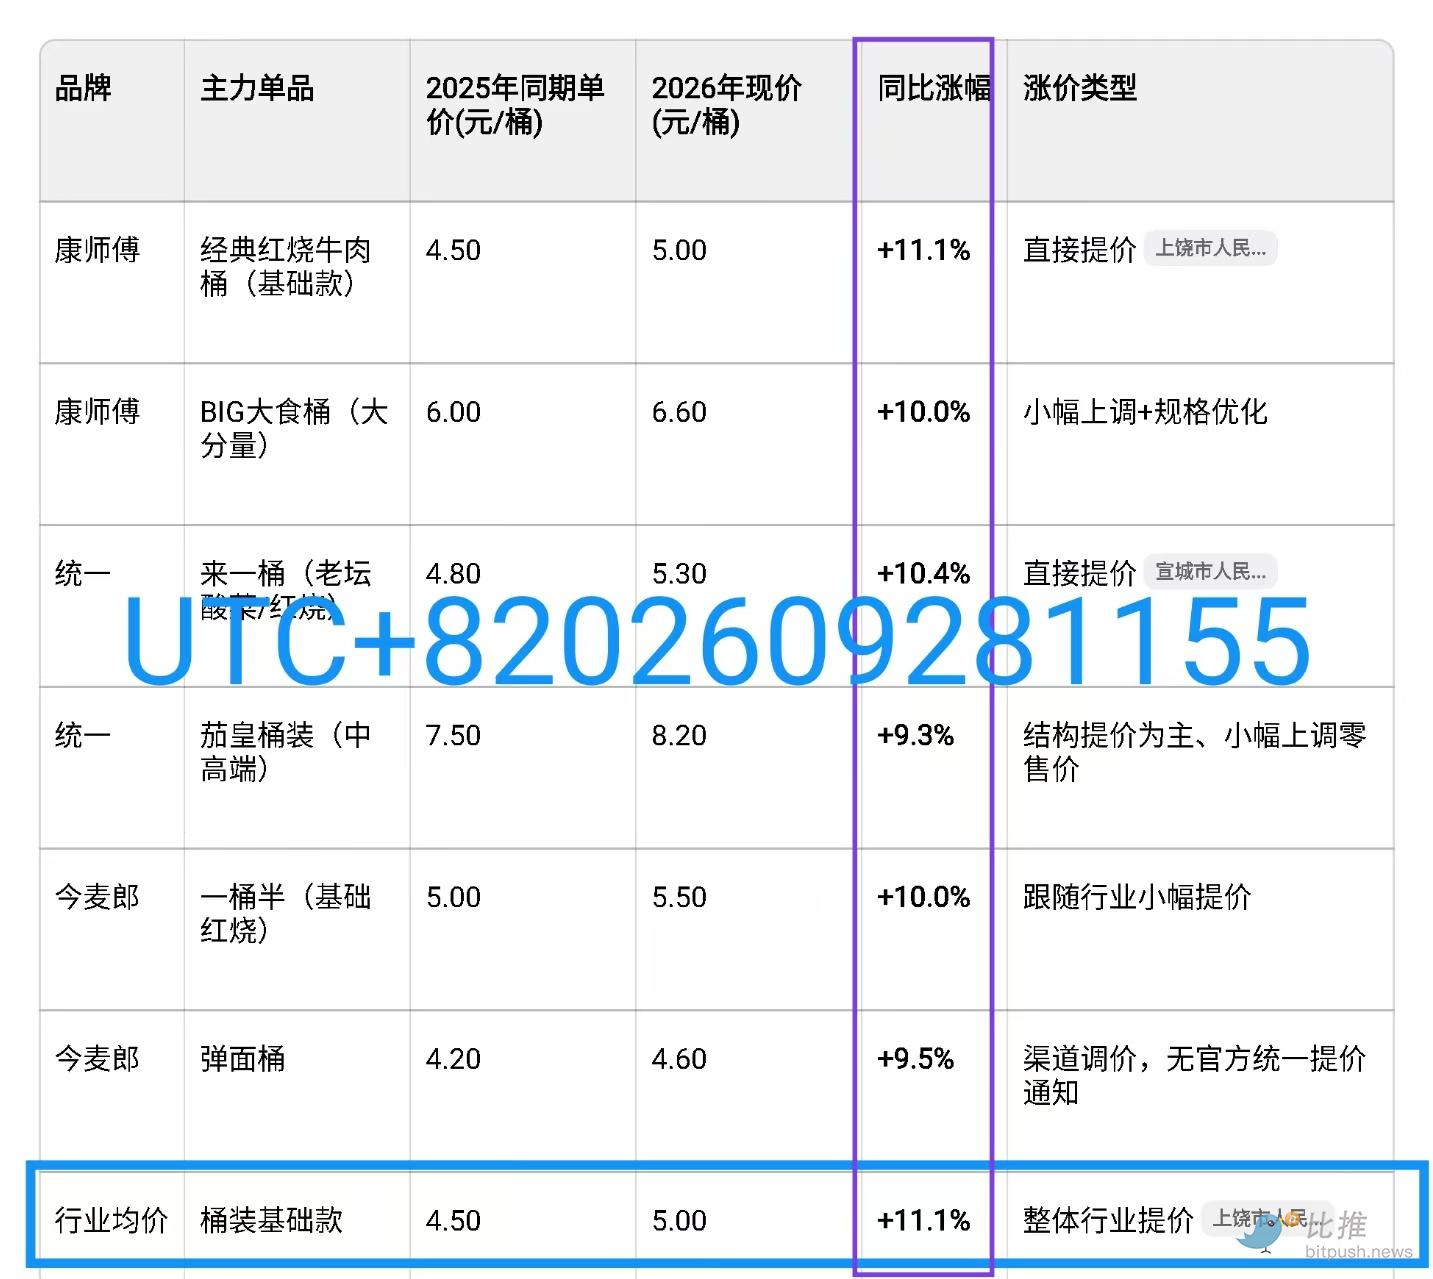Select the 6.60 current price cell
Image resolution: width=1433 pixels, height=1279 pixels.
679,412
